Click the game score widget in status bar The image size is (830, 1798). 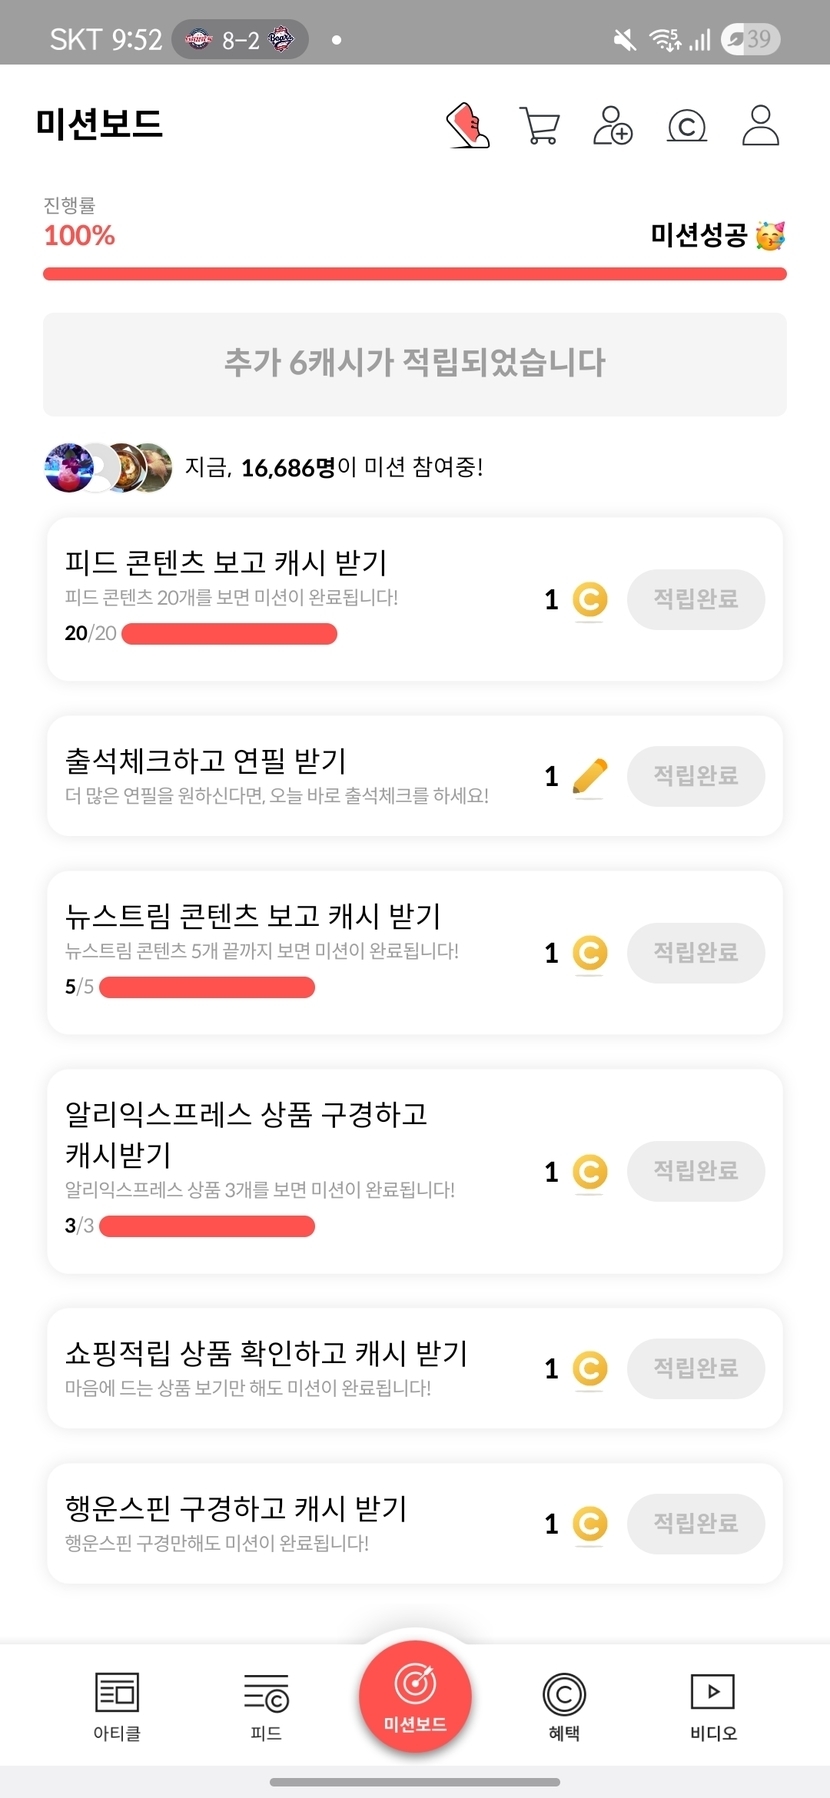click(240, 40)
